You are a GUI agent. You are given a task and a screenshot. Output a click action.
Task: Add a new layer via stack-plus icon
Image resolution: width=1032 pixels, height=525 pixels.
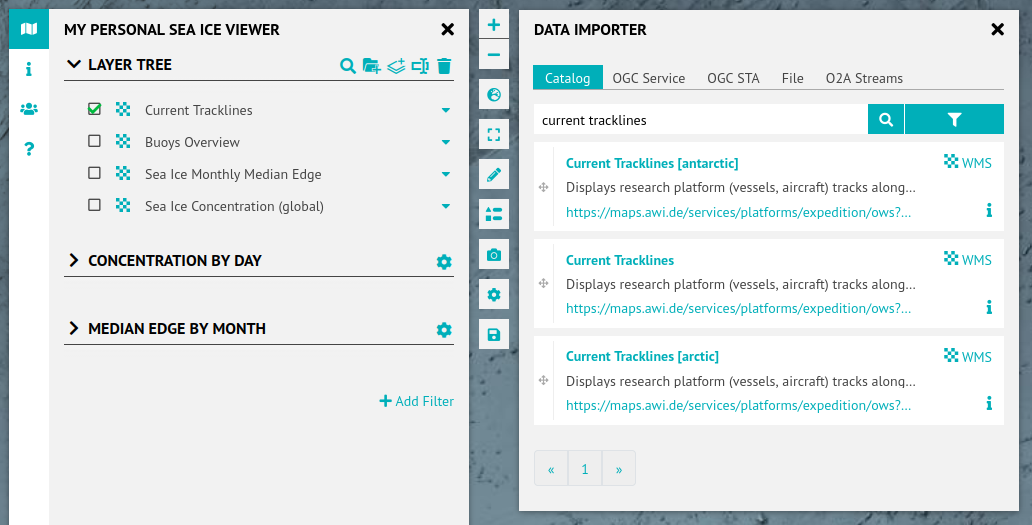pyautogui.click(x=396, y=66)
